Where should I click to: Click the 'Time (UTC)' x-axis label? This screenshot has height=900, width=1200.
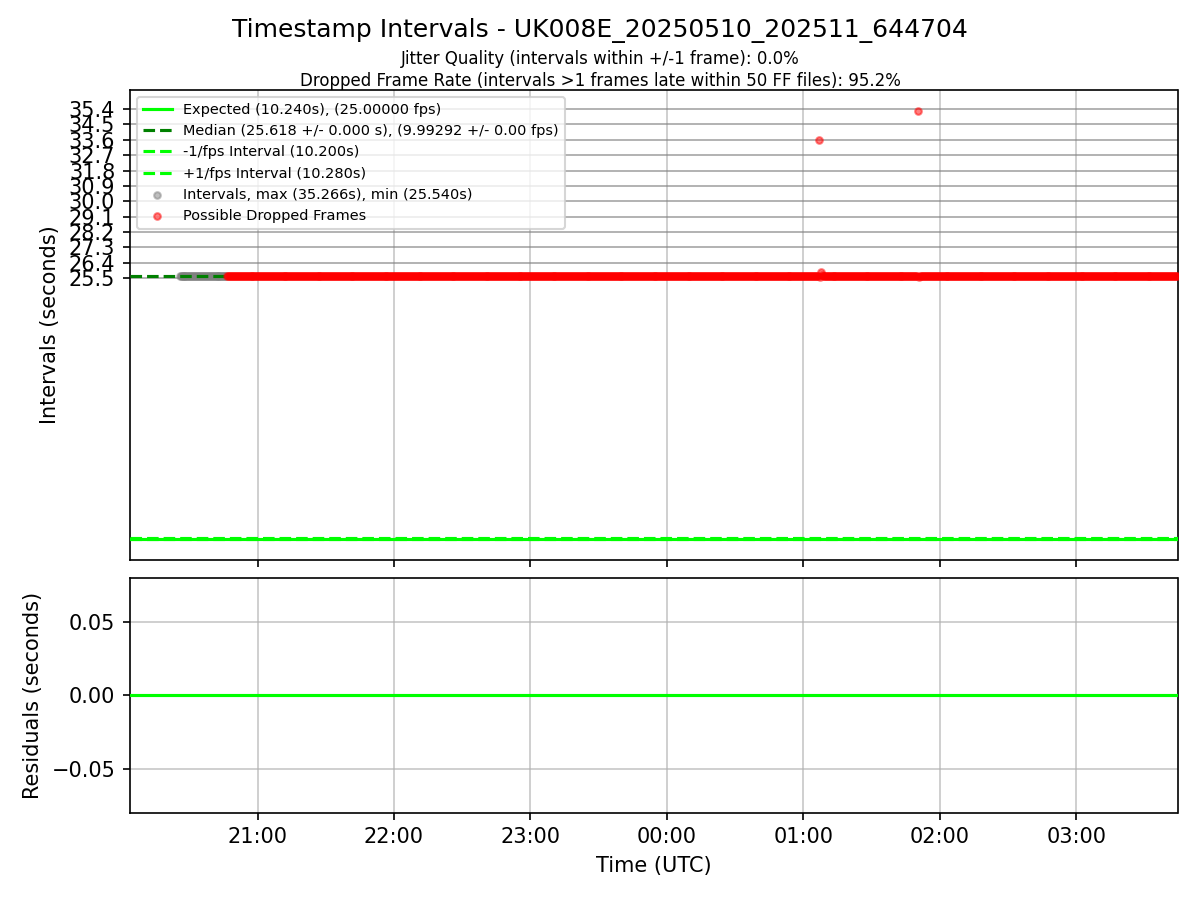pos(653,865)
